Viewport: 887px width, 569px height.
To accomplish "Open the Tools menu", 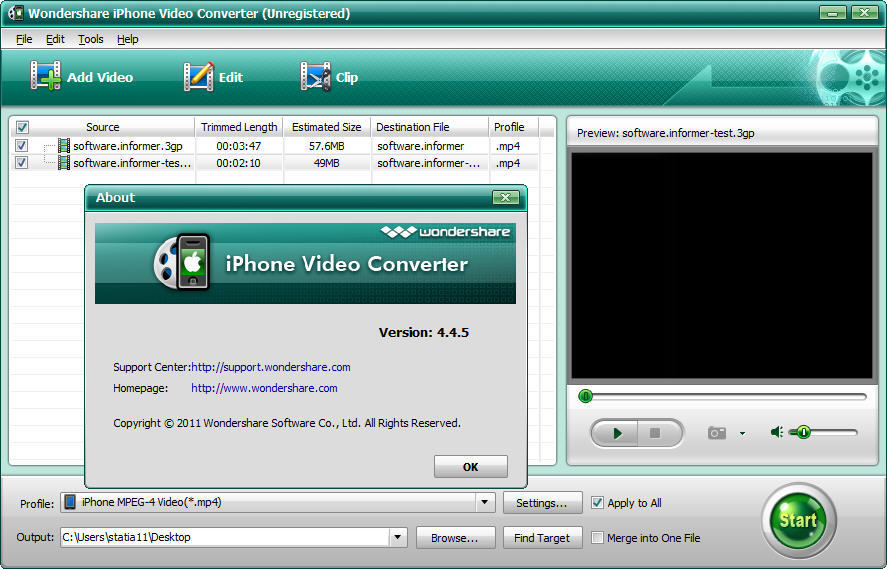I will pyautogui.click(x=91, y=39).
